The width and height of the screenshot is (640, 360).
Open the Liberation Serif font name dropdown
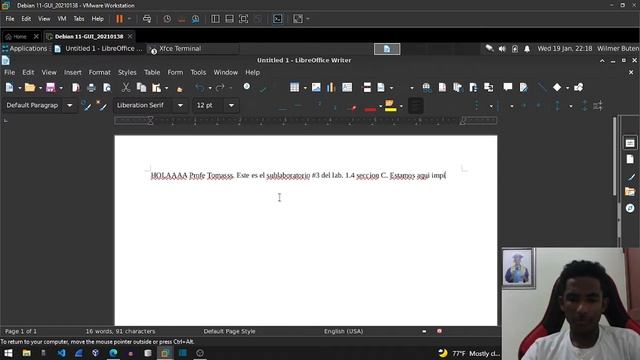(180, 105)
